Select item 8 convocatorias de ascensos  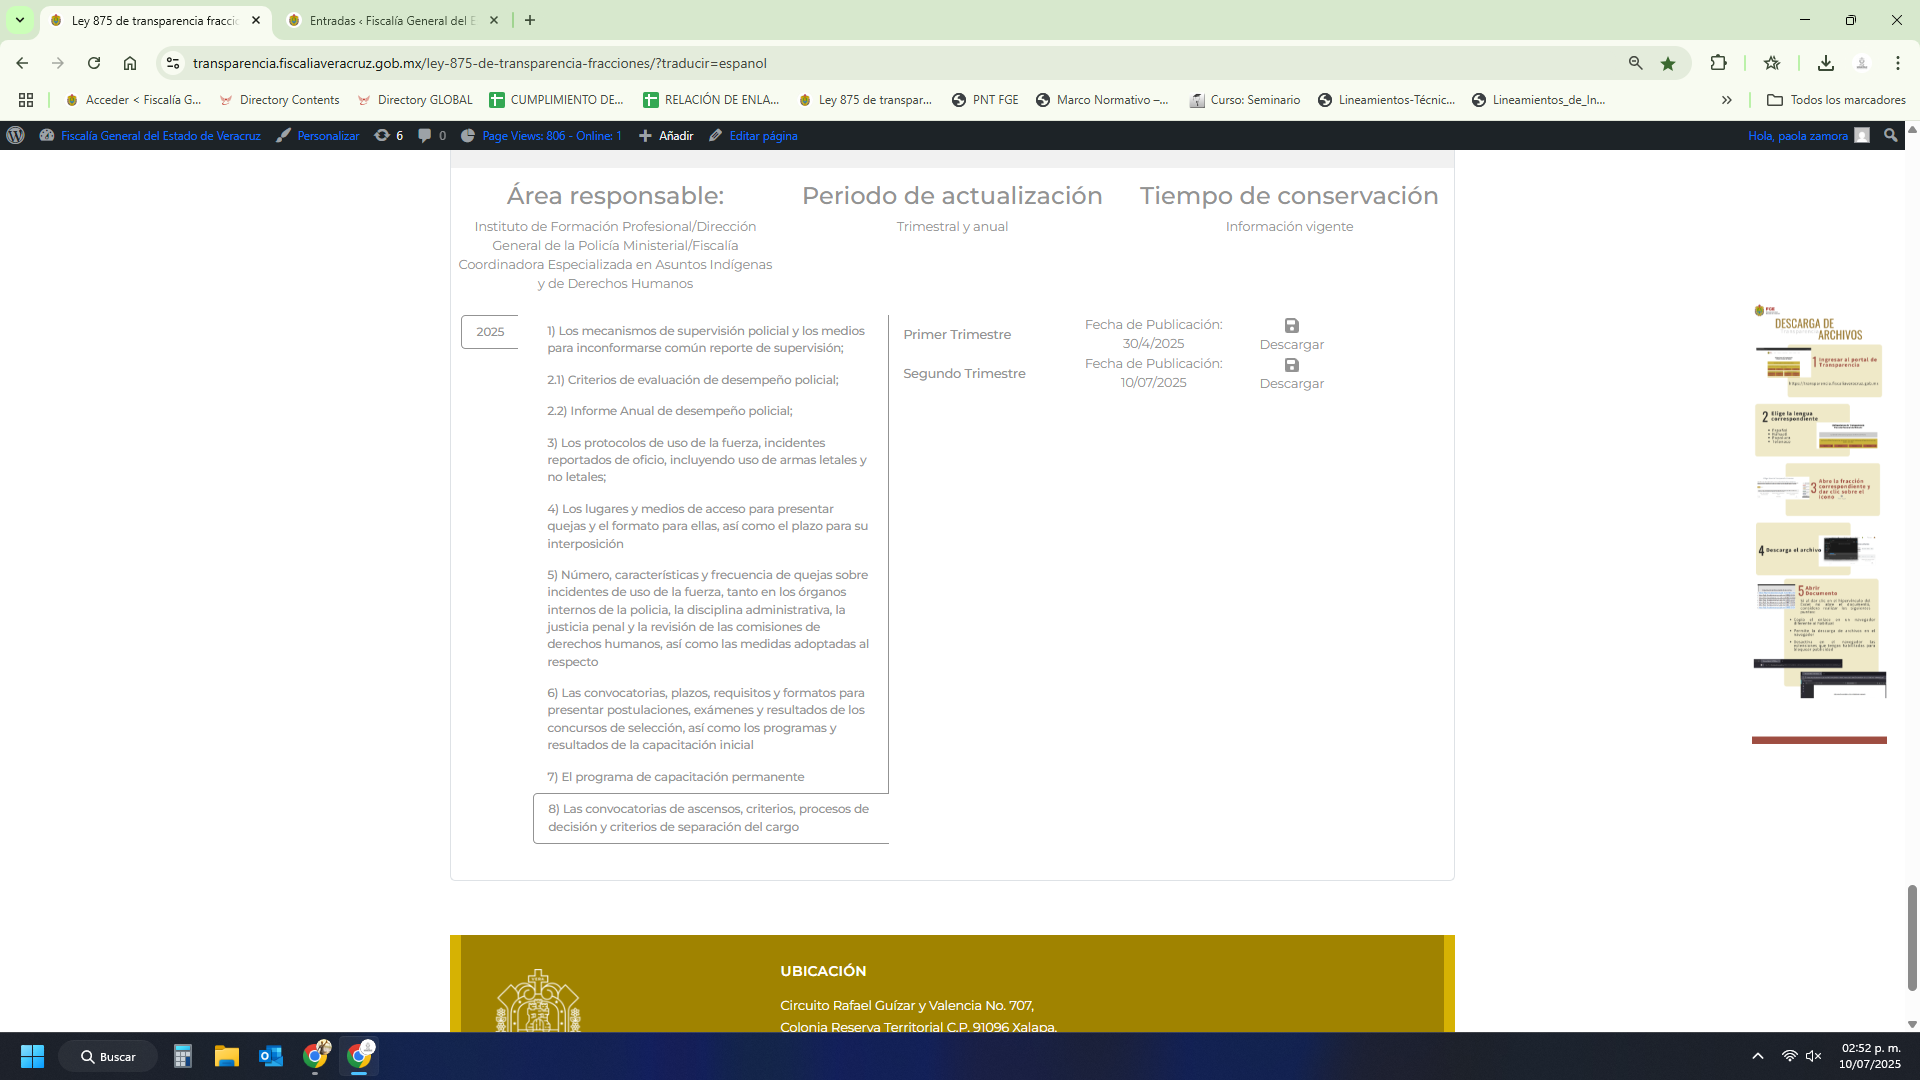[708, 818]
